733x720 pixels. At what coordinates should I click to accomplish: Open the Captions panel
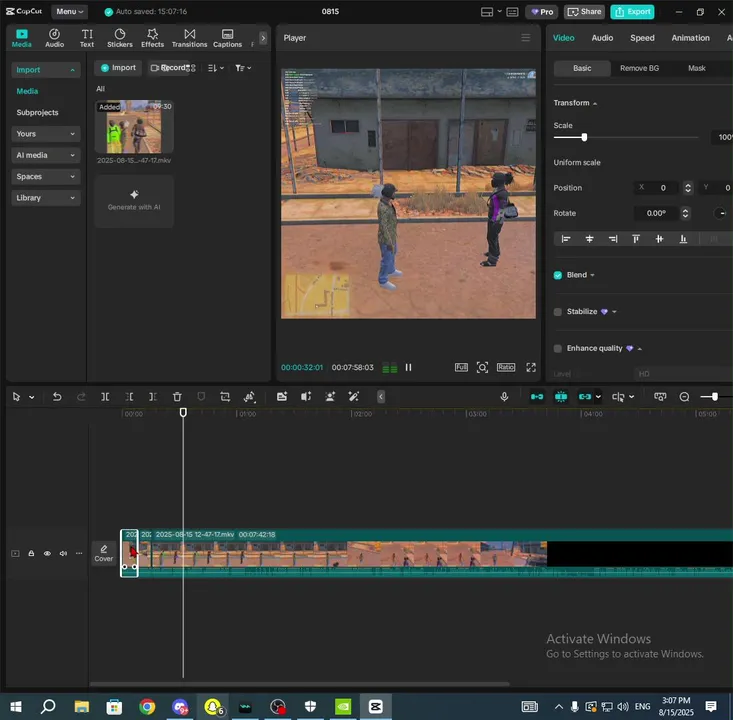coord(227,38)
